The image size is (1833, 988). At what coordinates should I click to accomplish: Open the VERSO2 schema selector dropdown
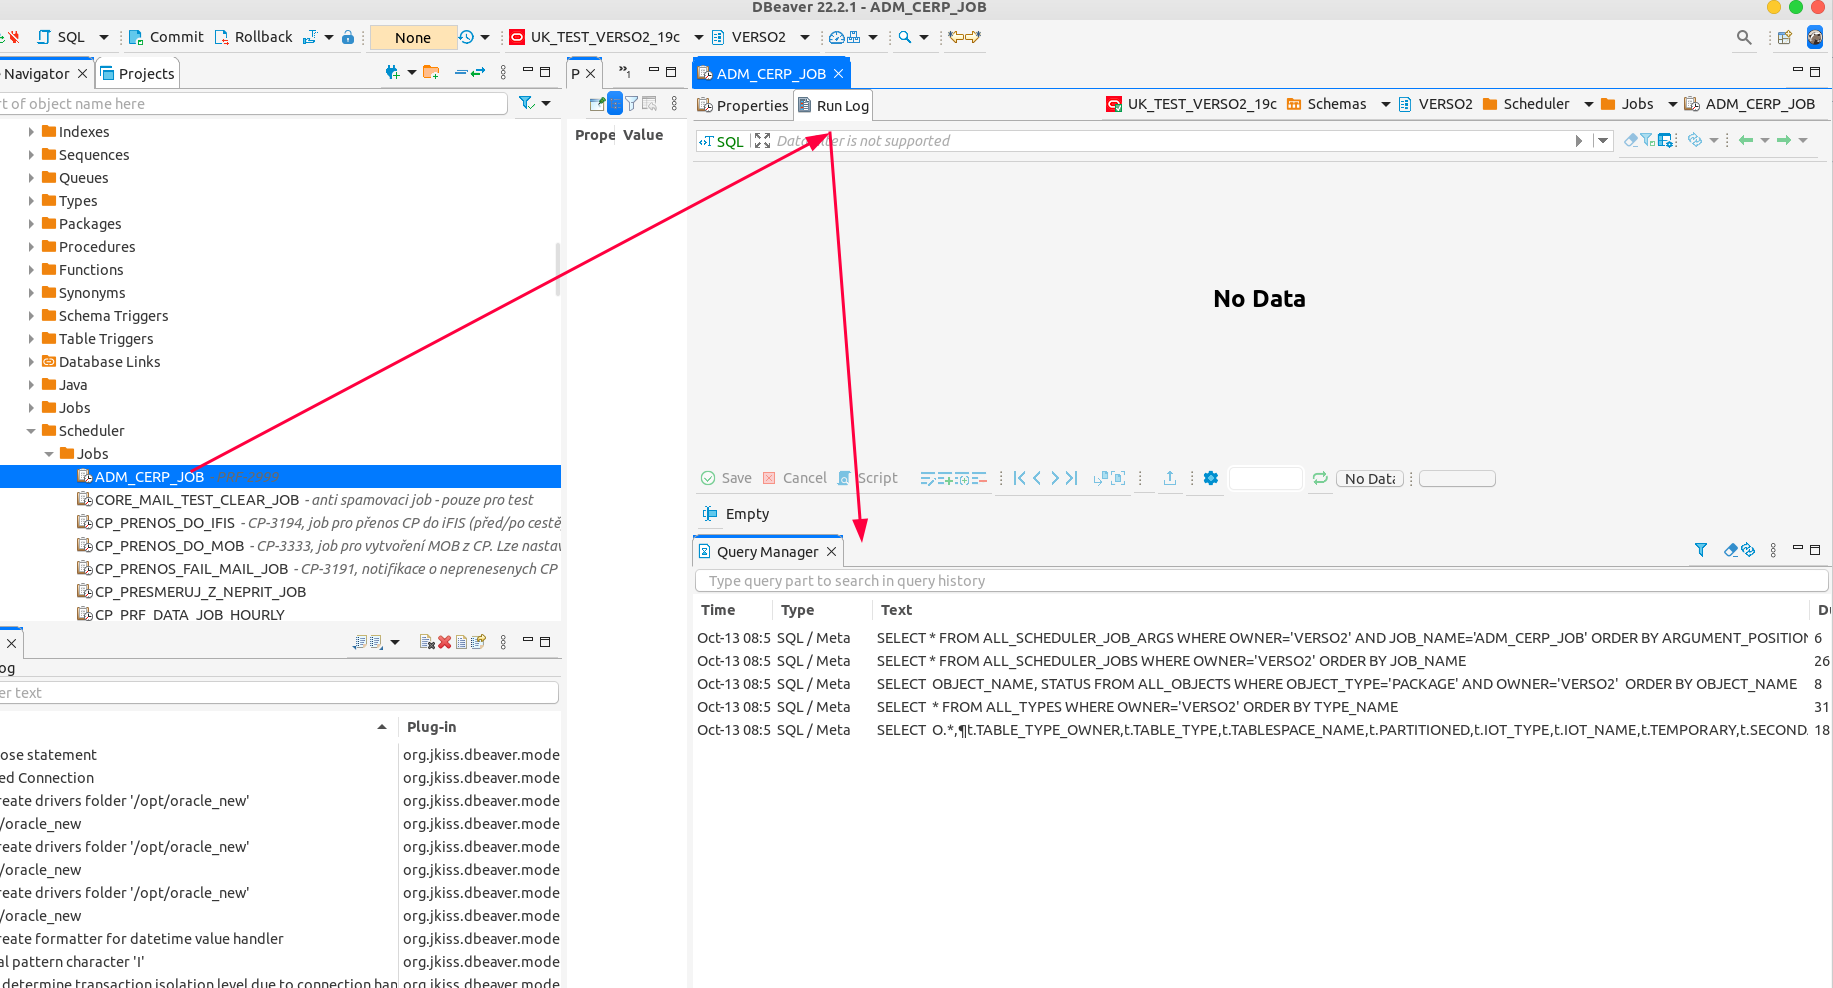point(805,37)
